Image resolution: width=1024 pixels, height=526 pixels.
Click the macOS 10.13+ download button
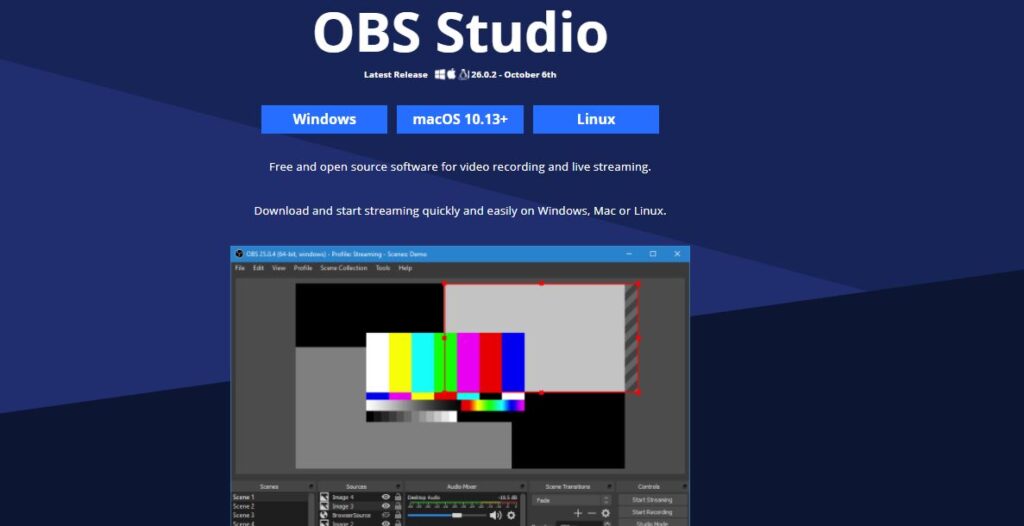(460, 119)
